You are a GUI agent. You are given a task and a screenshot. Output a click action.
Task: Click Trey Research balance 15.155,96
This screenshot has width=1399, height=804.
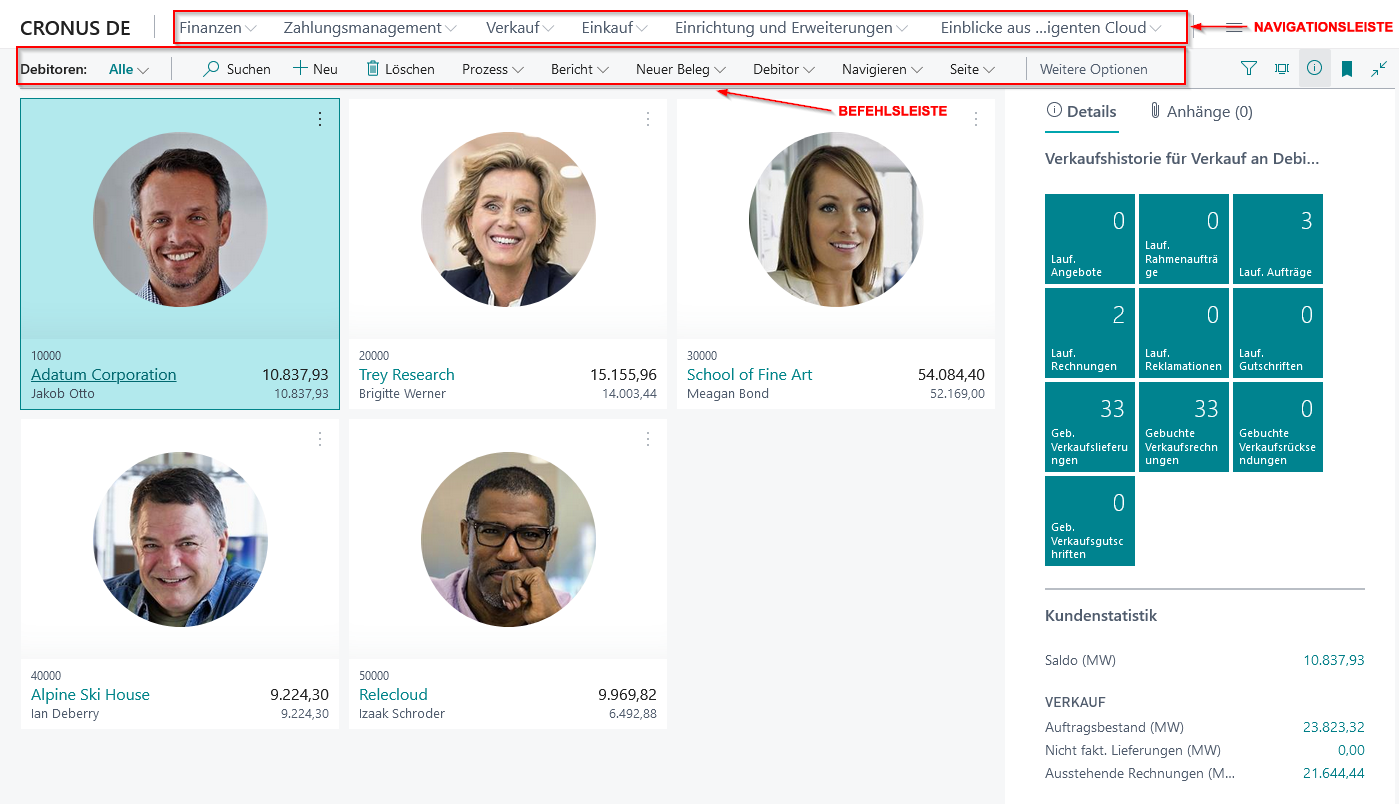coord(623,375)
